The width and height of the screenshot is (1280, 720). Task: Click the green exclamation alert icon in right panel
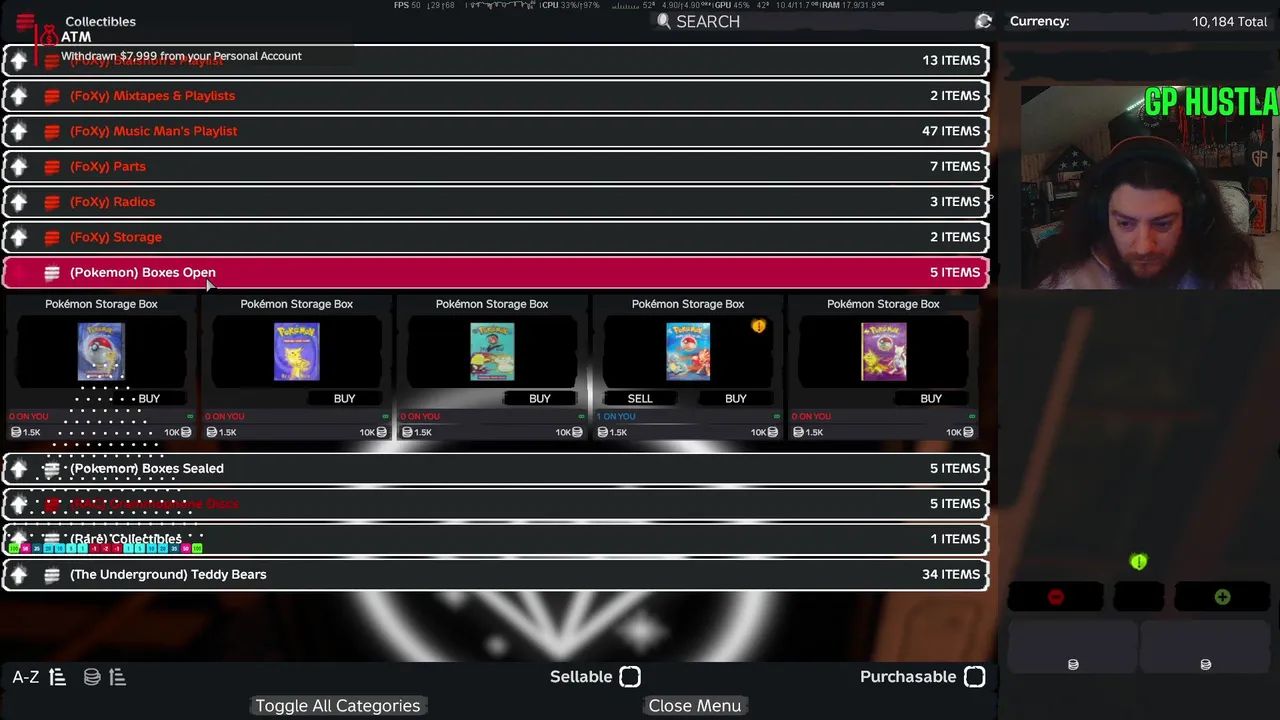[x=1138, y=562]
